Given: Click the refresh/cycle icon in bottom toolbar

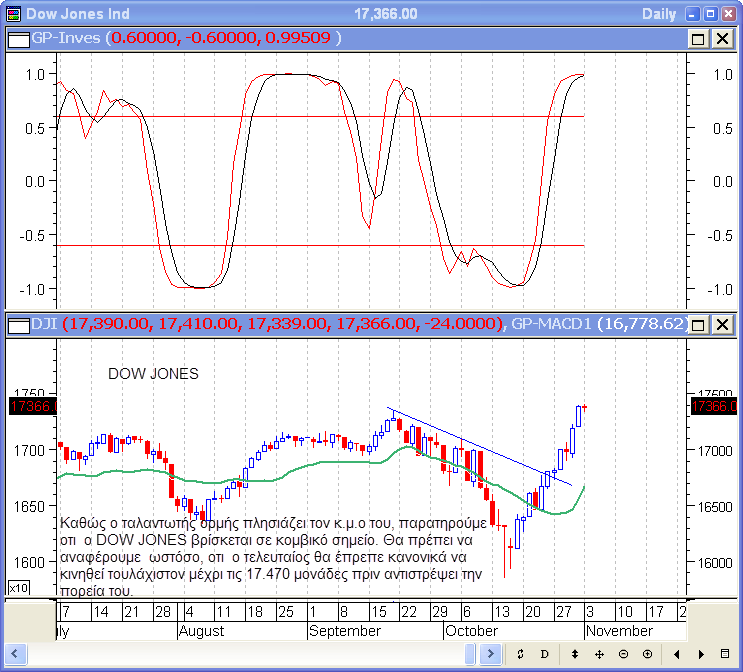Looking at the screenshot, I should coord(521,654).
